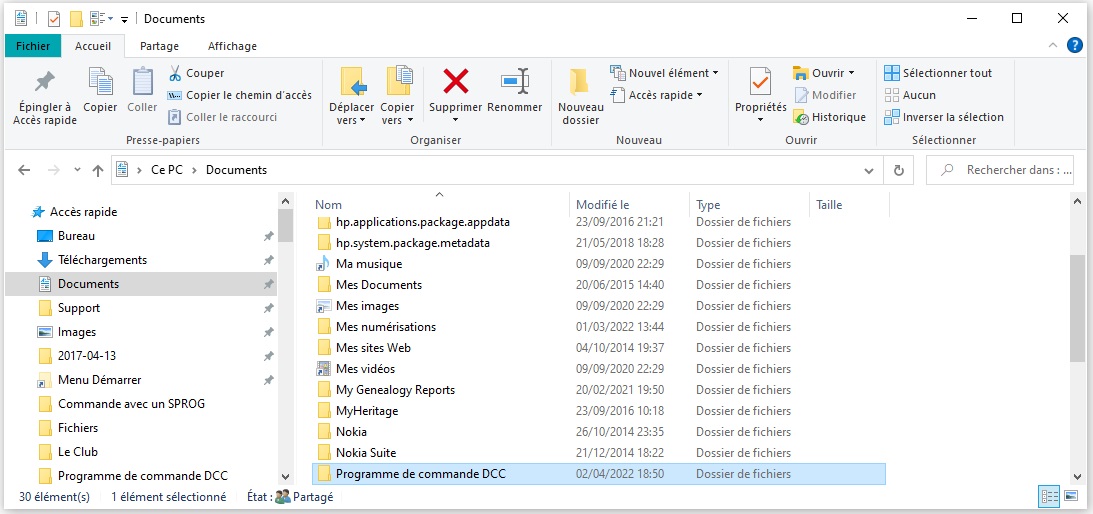The width and height of the screenshot is (1093, 514).
Task: Click the quick access properties checkmark icon
Action: click(54, 19)
